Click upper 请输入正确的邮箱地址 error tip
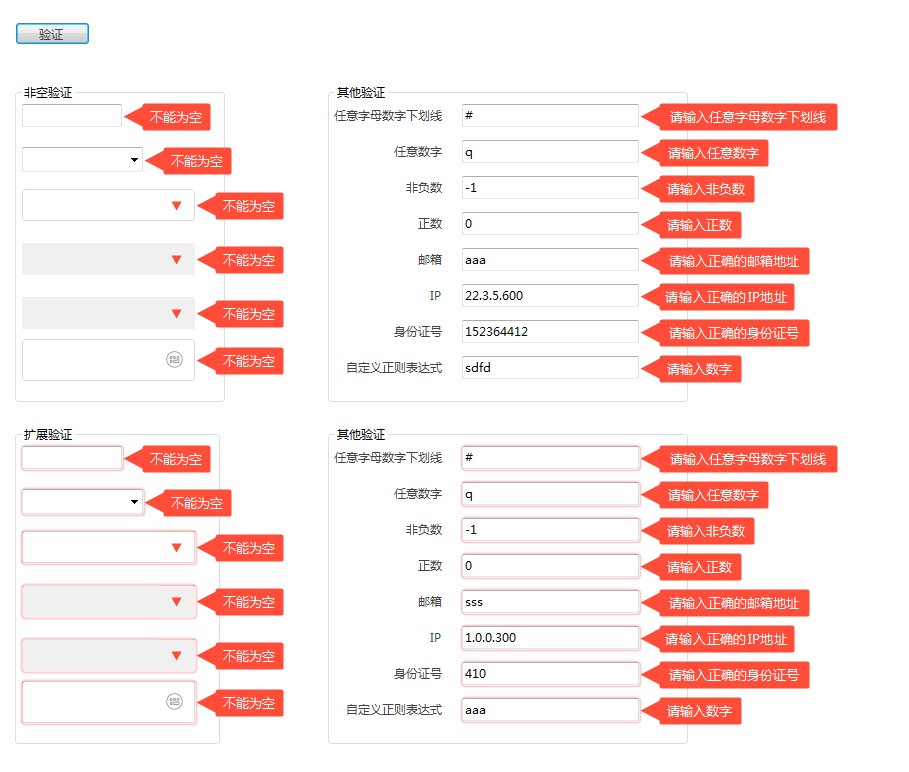 tap(726, 261)
